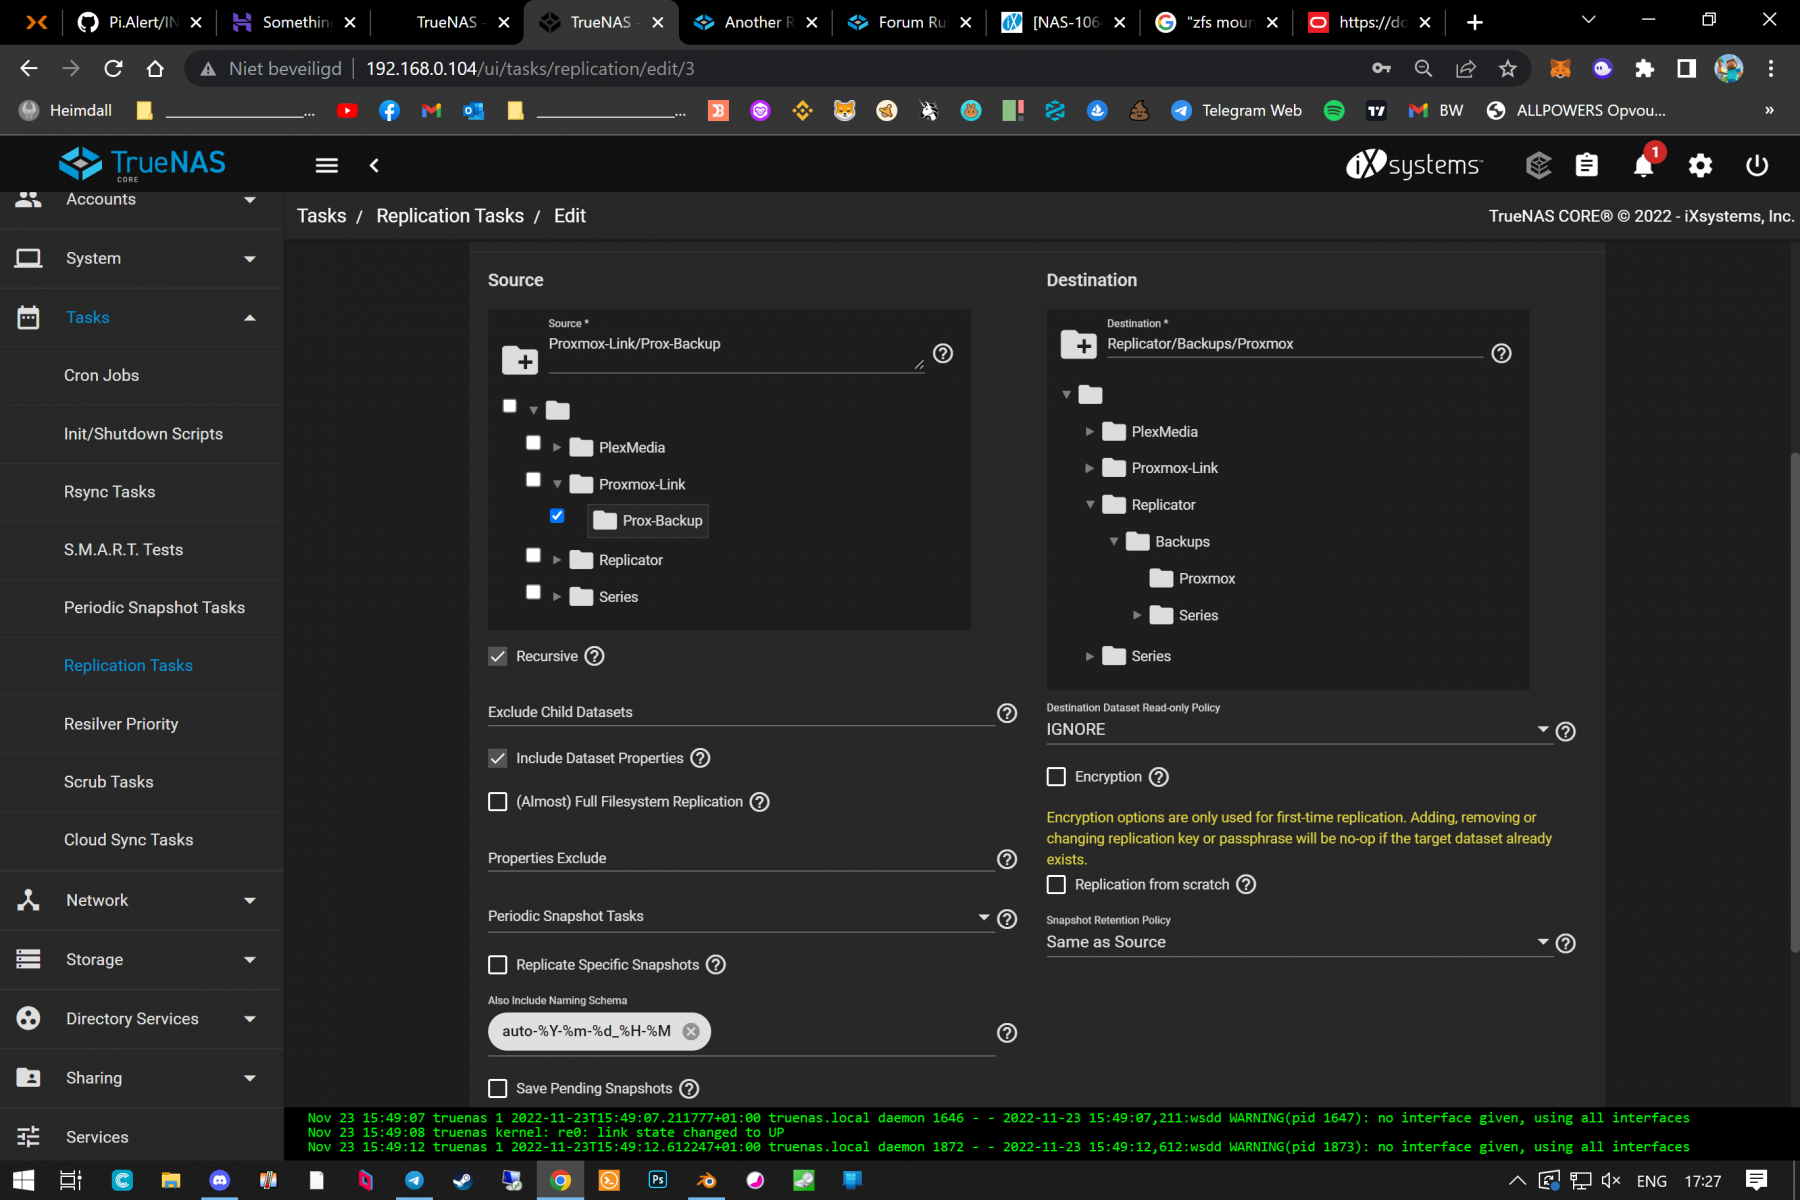Click the Source add-folder icon
Image resolution: width=1800 pixels, height=1200 pixels.
click(x=520, y=360)
